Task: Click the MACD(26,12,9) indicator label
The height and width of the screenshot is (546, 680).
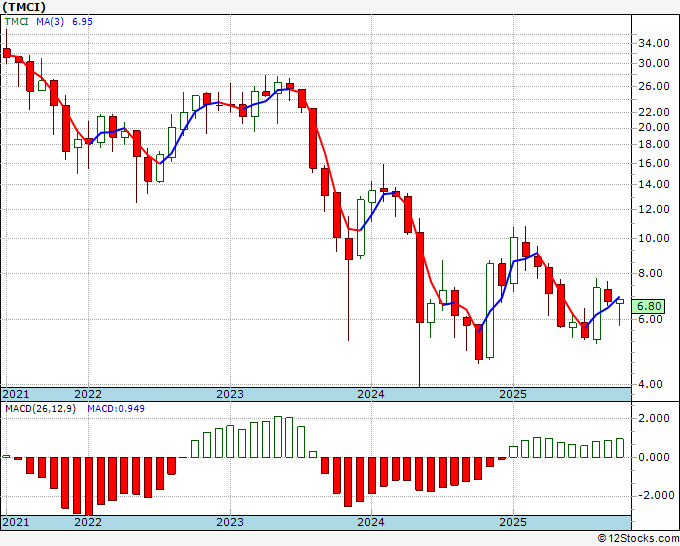Action: coord(40,409)
